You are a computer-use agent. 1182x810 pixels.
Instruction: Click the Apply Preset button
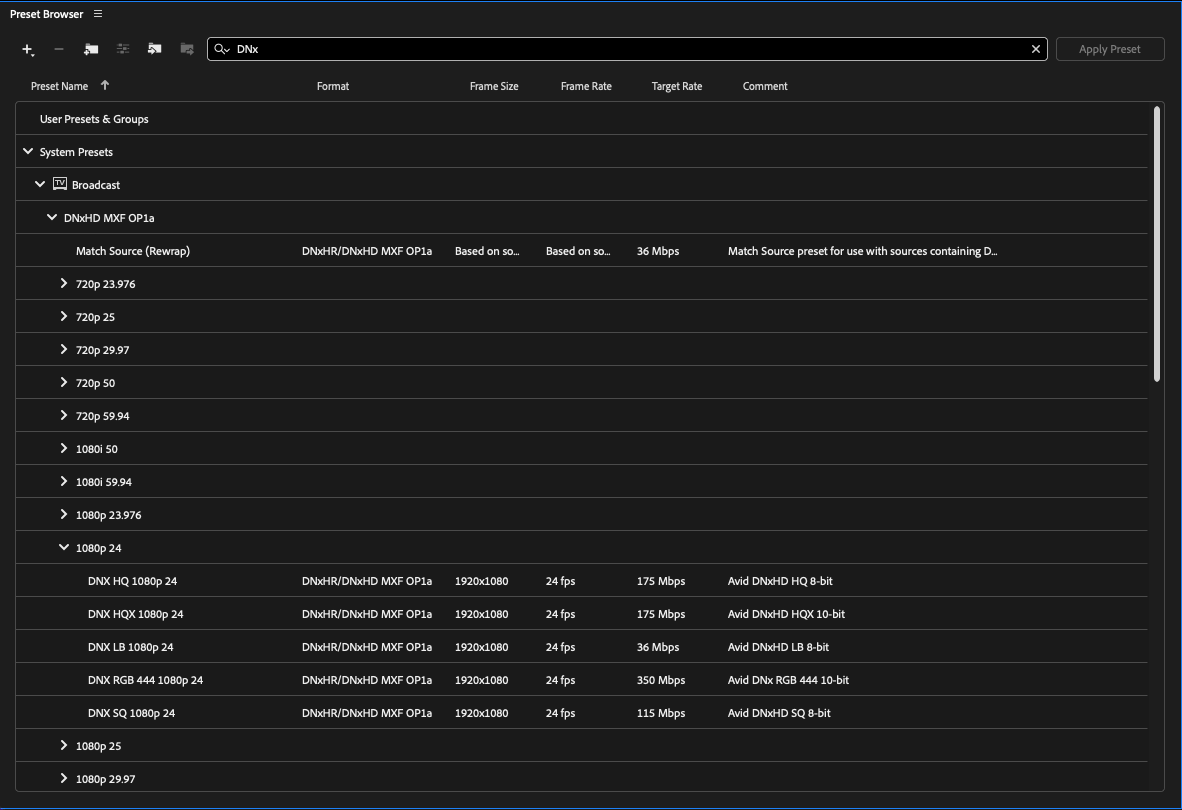[1109, 48]
